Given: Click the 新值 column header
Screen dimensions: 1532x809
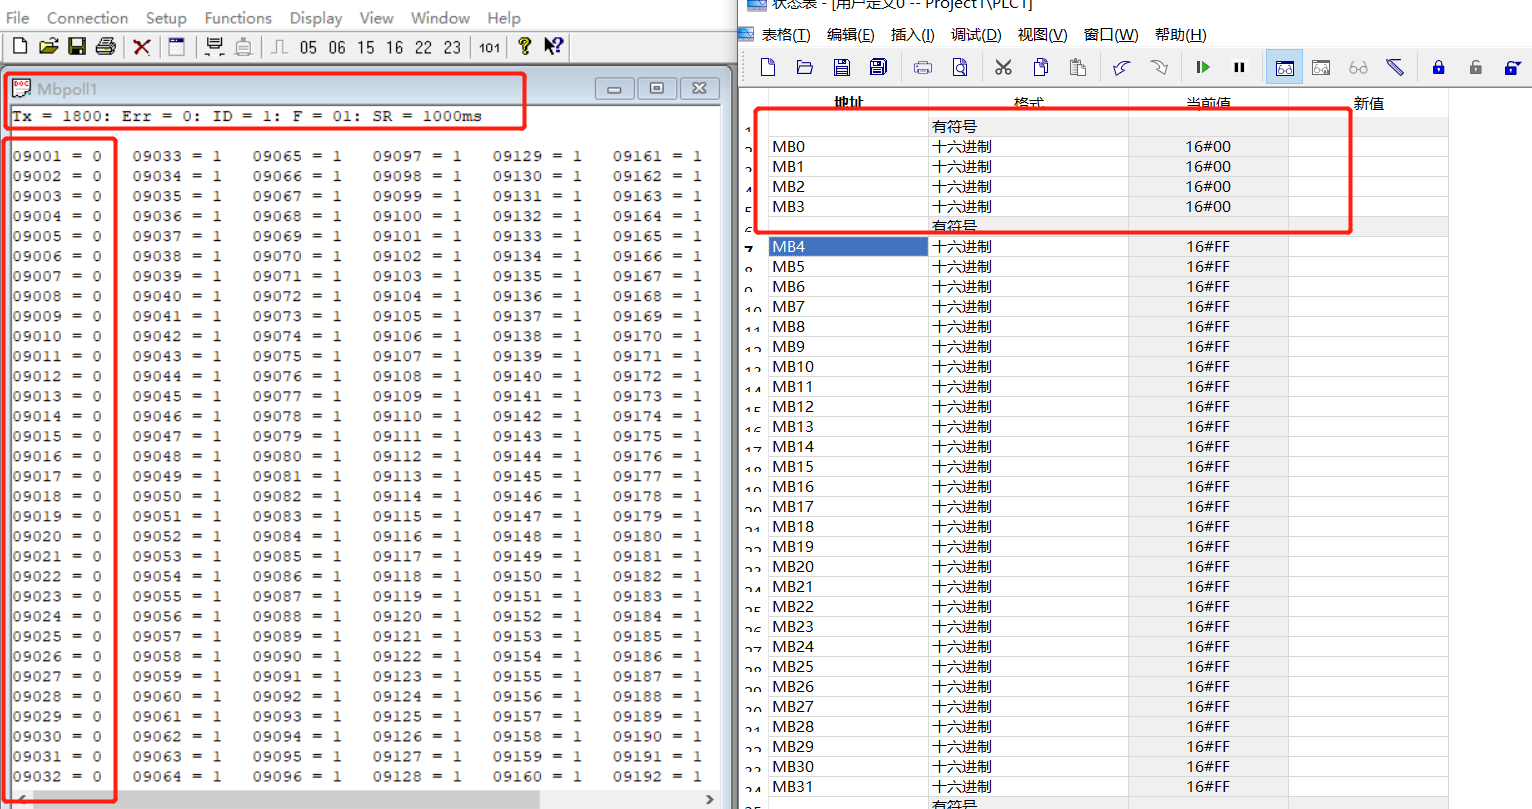Looking at the screenshot, I should point(1368,103).
